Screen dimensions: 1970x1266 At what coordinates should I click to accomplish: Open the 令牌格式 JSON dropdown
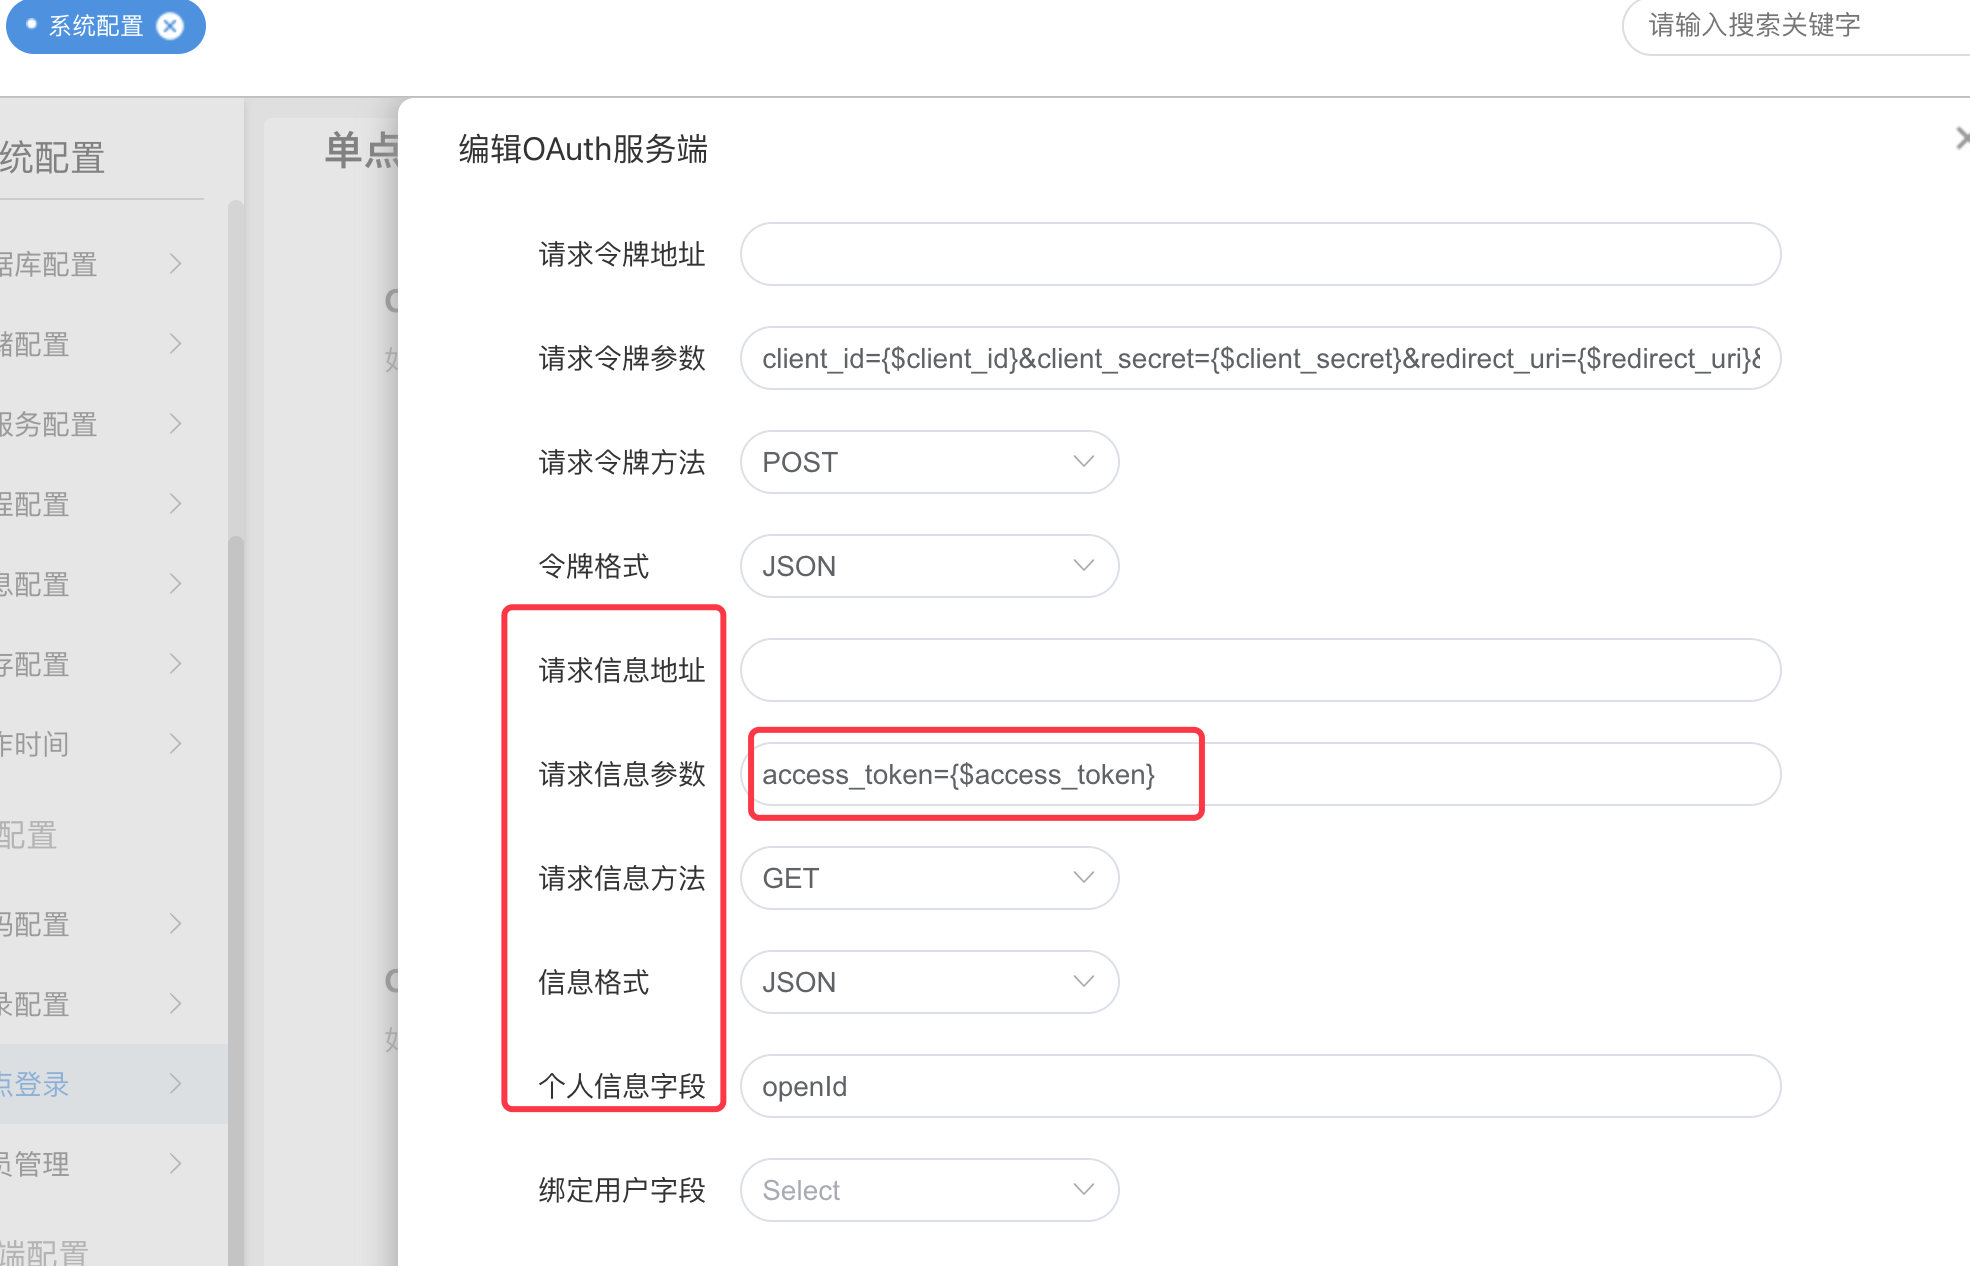click(929, 566)
